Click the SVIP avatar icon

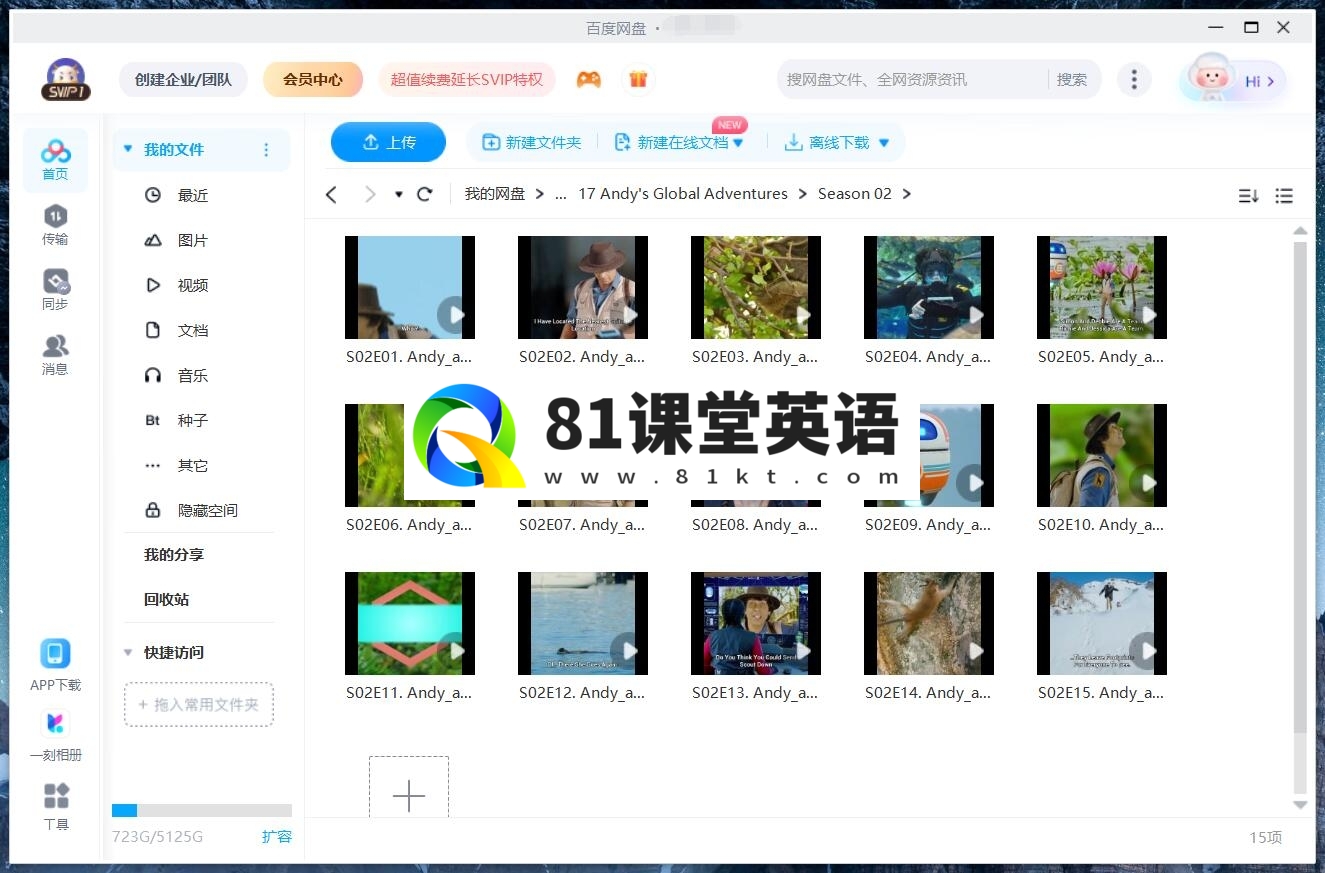click(x=66, y=80)
